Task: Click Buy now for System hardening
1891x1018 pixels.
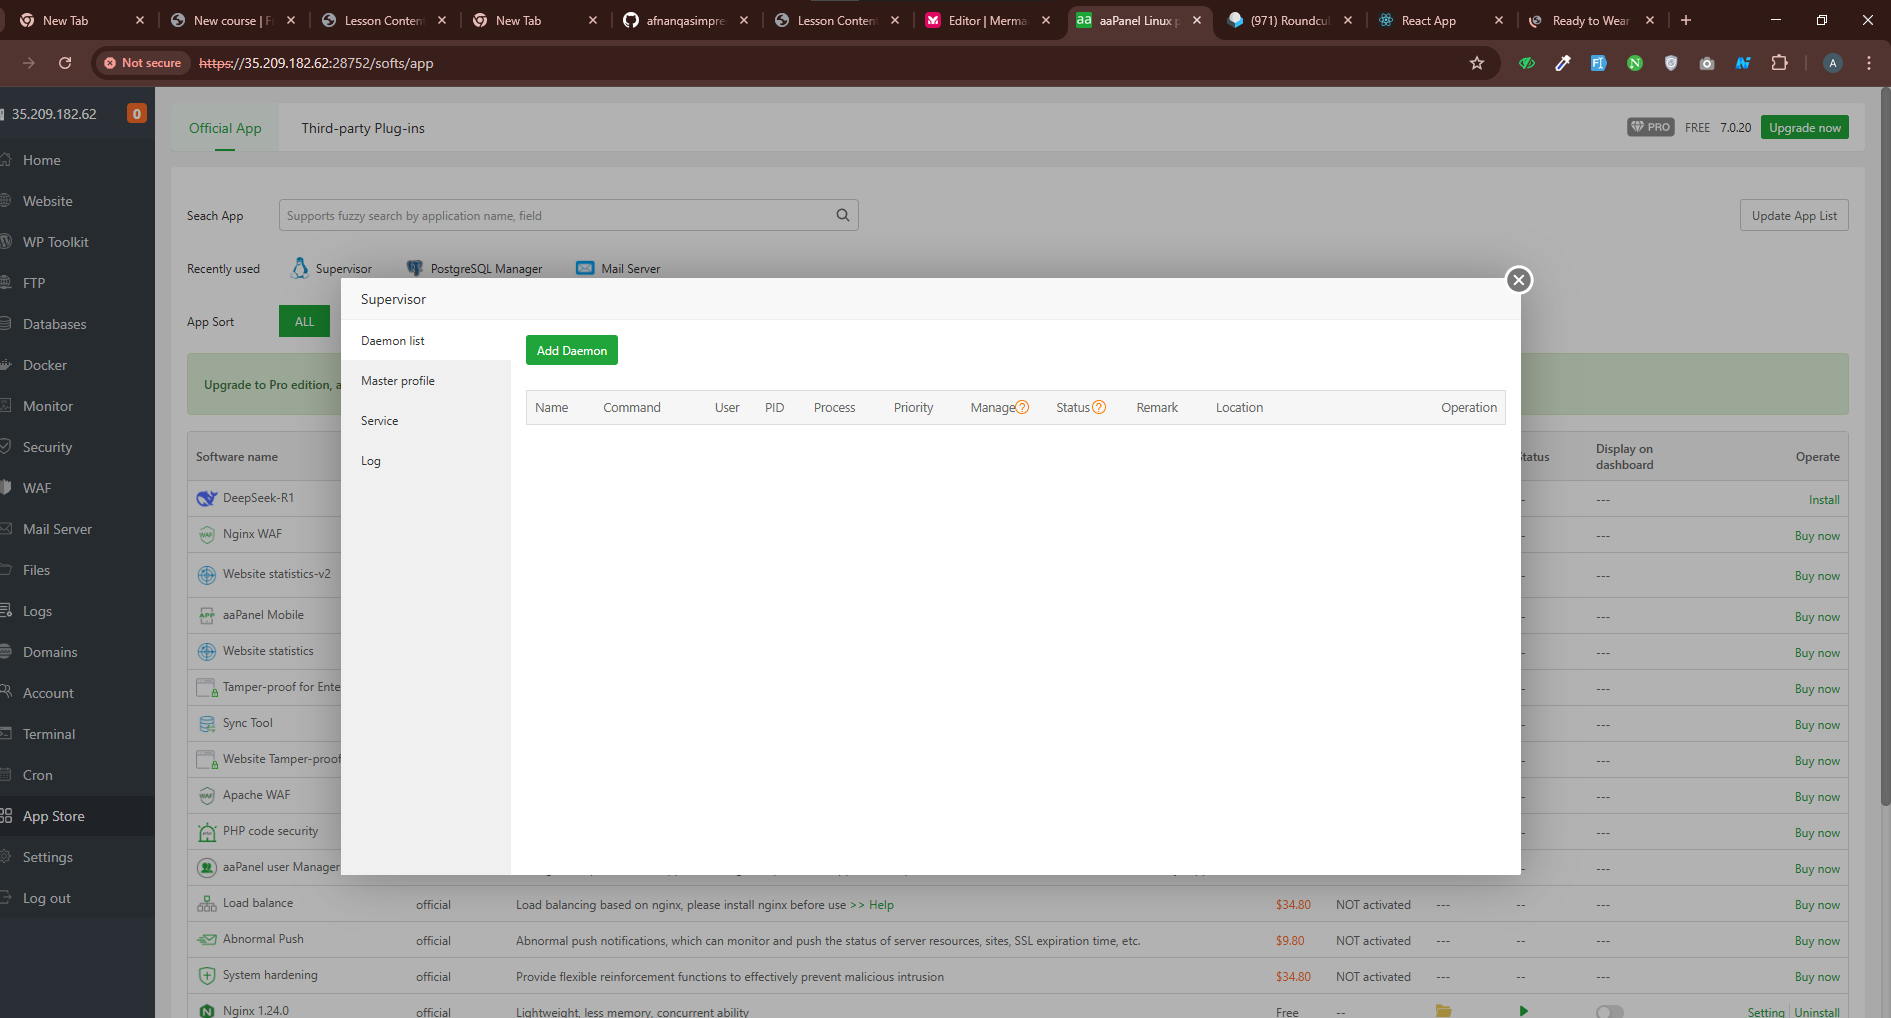Action: pos(1816,977)
